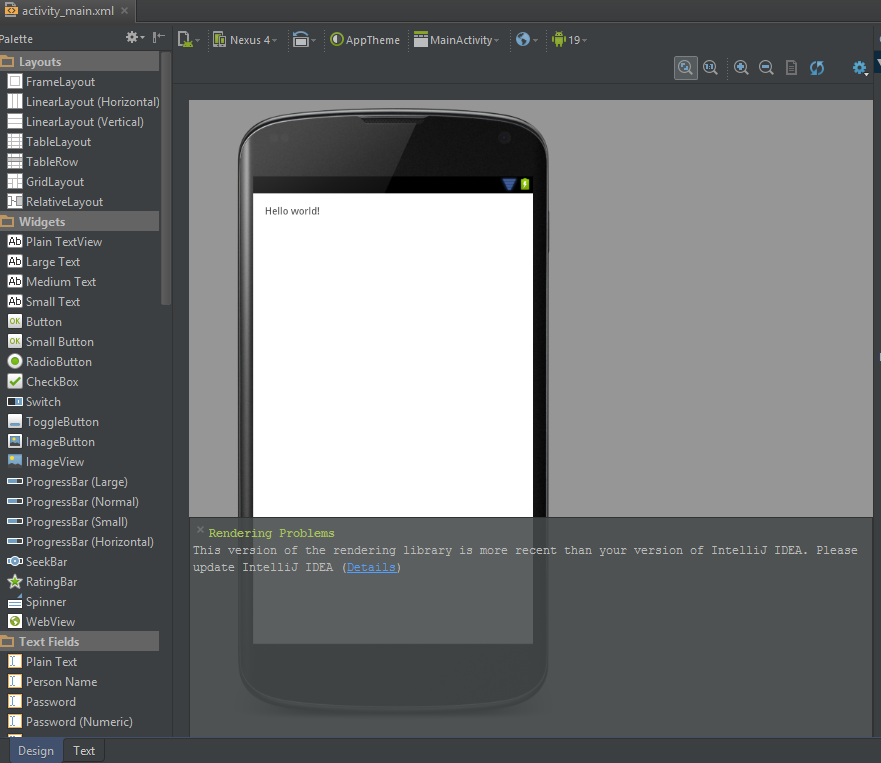Select ToggleButton in the palette
The height and width of the screenshot is (763, 881).
[53, 422]
